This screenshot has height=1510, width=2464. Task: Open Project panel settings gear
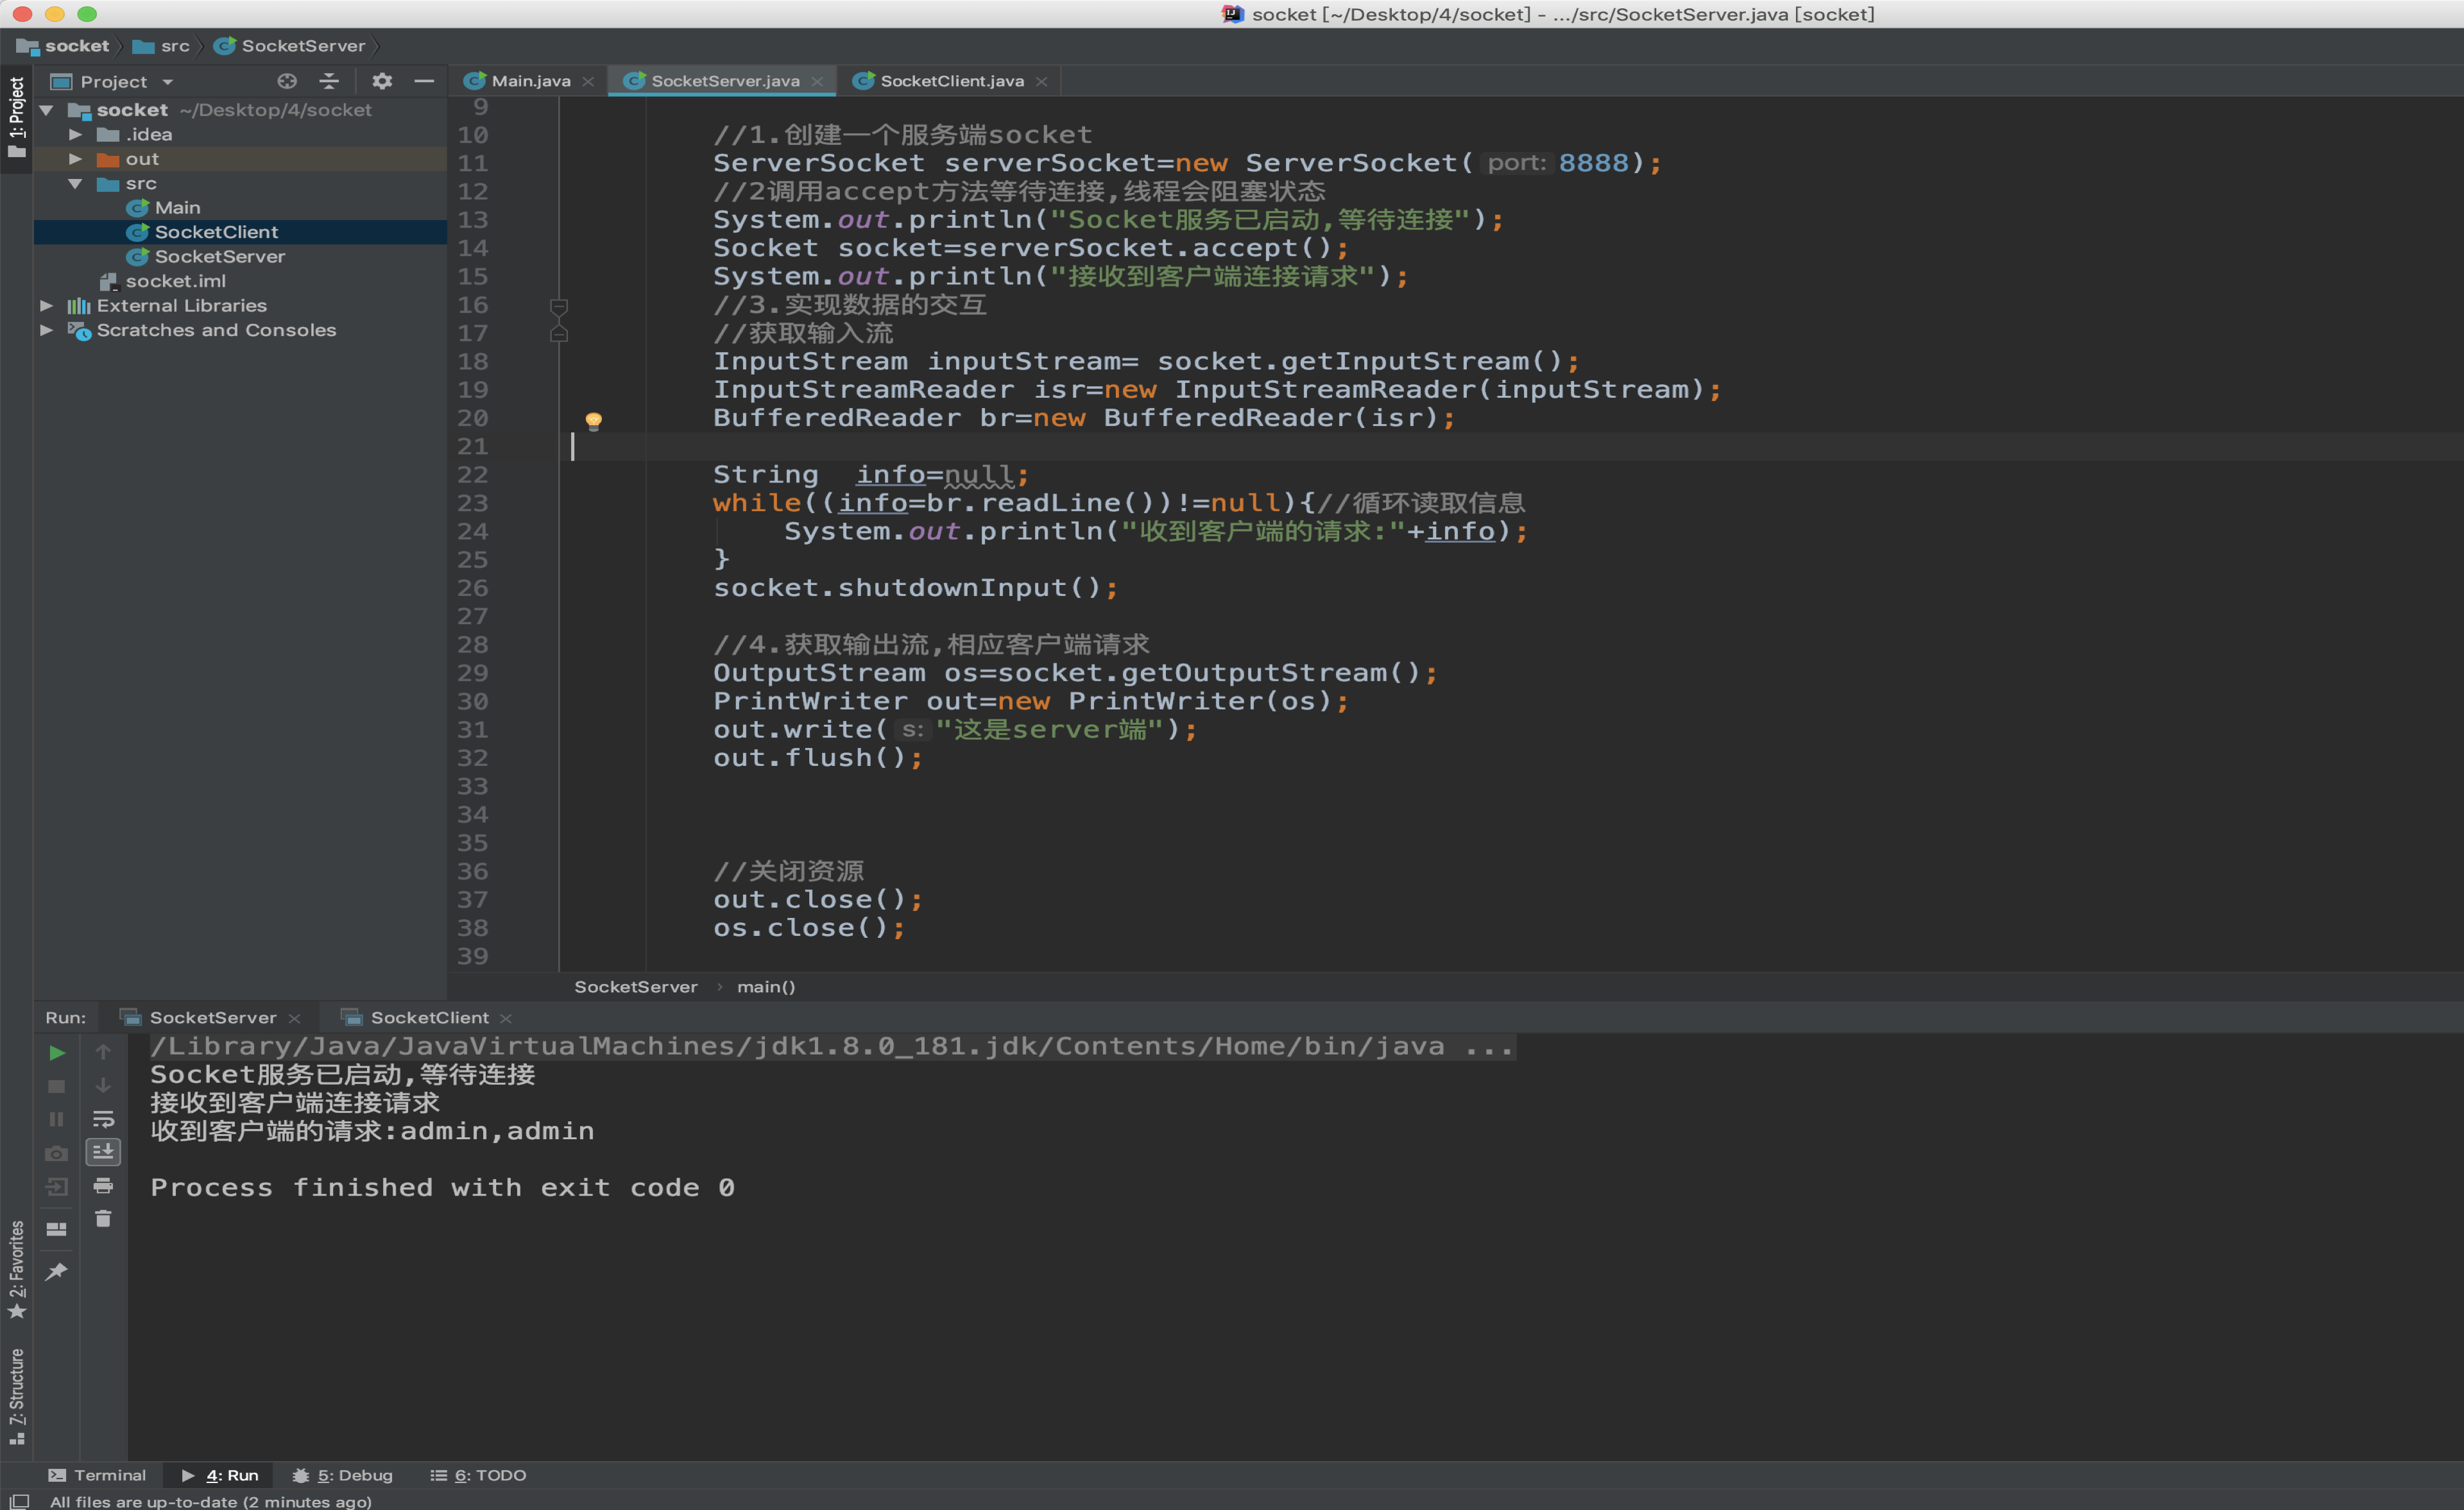(382, 81)
